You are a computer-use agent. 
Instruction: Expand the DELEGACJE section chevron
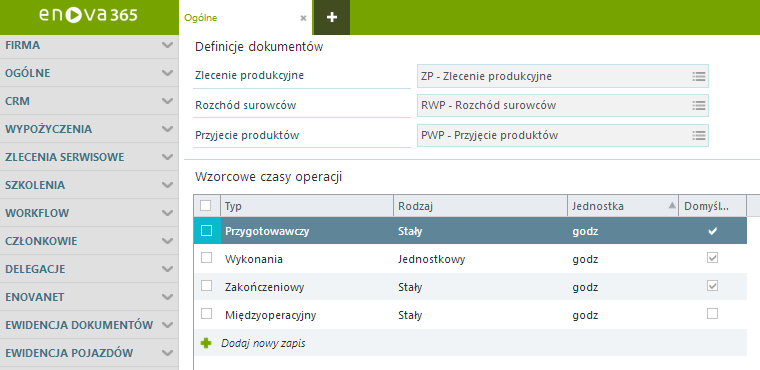[167, 269]
